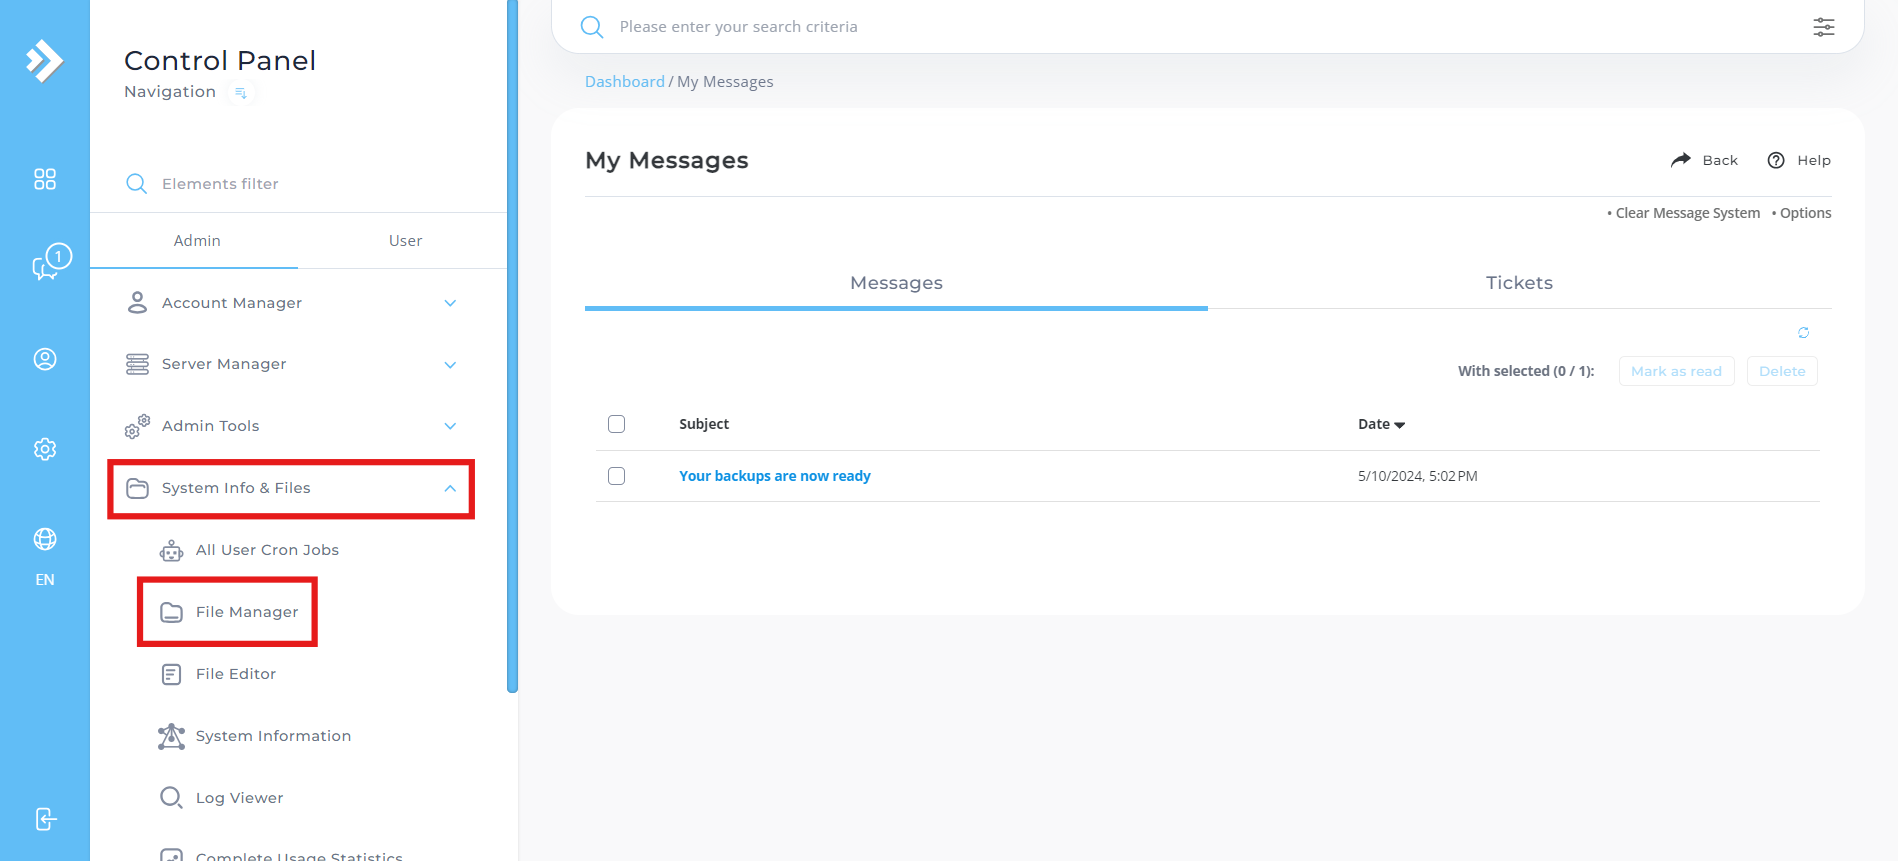Screen dimensions: 1898x861
Task: Open File Editor menu item
Action: click(236, 674)
